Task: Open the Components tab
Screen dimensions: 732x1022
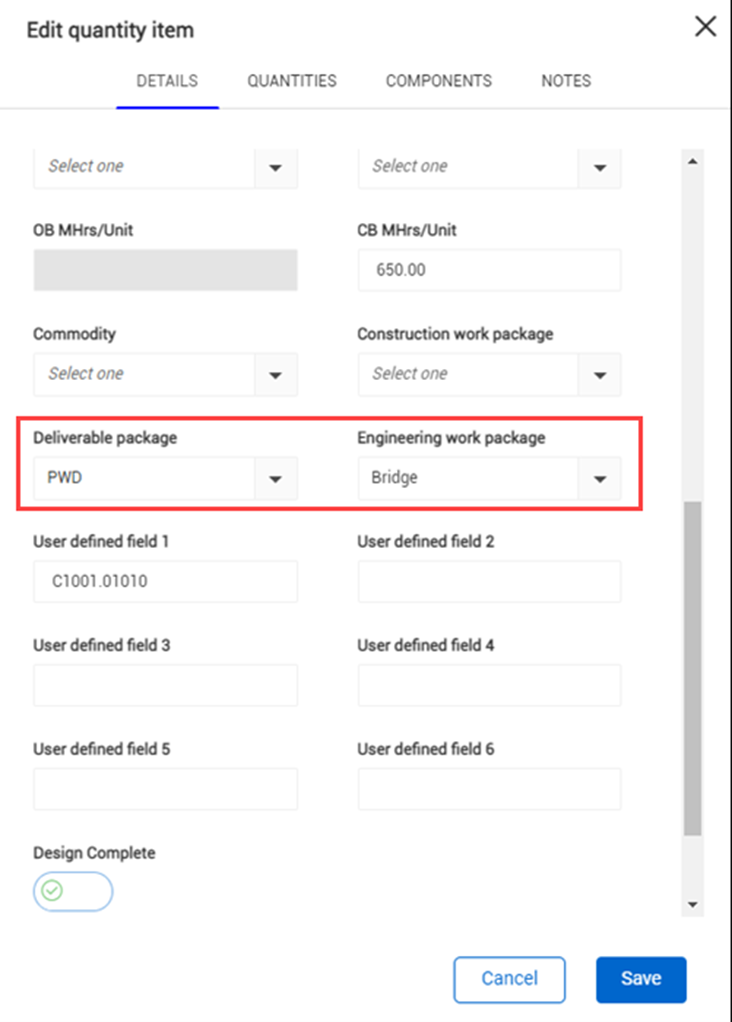Action: click(439, 81)
